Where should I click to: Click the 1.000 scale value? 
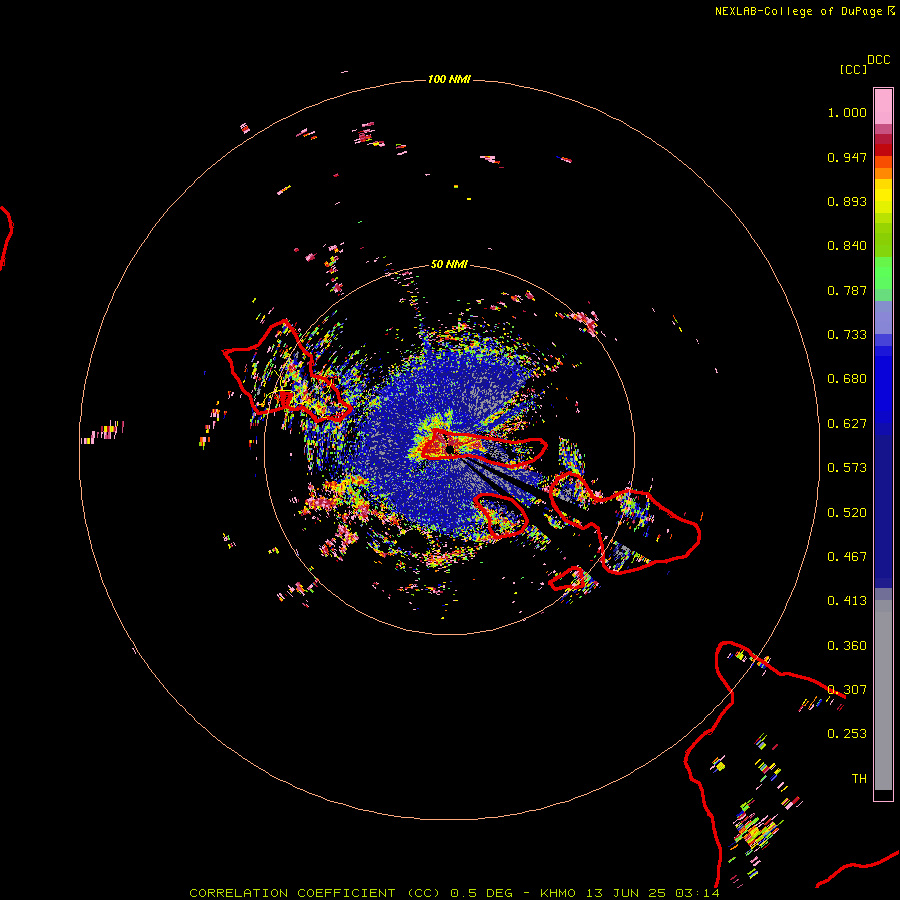click(847, 112)
